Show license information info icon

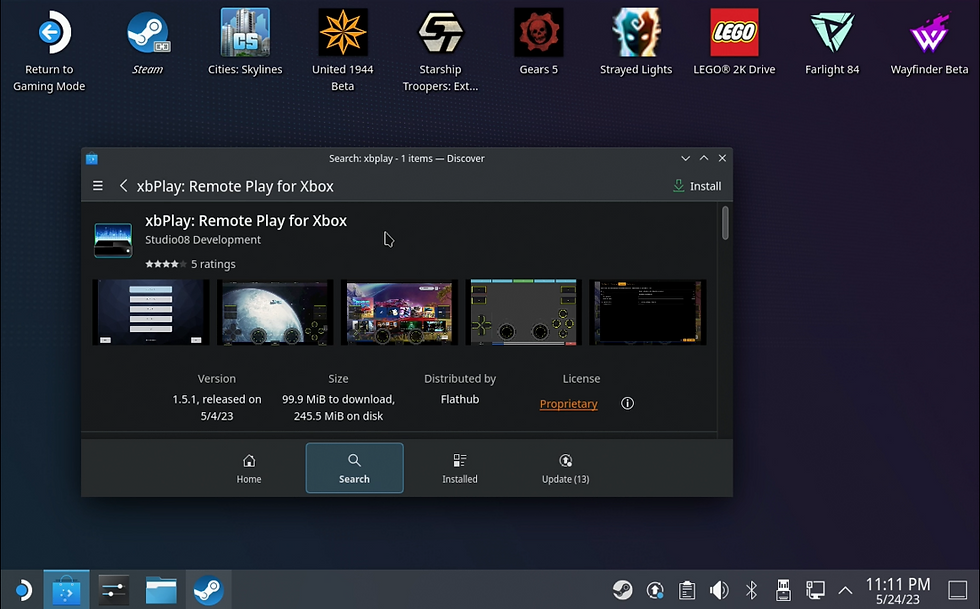click(x=628, y=403)
